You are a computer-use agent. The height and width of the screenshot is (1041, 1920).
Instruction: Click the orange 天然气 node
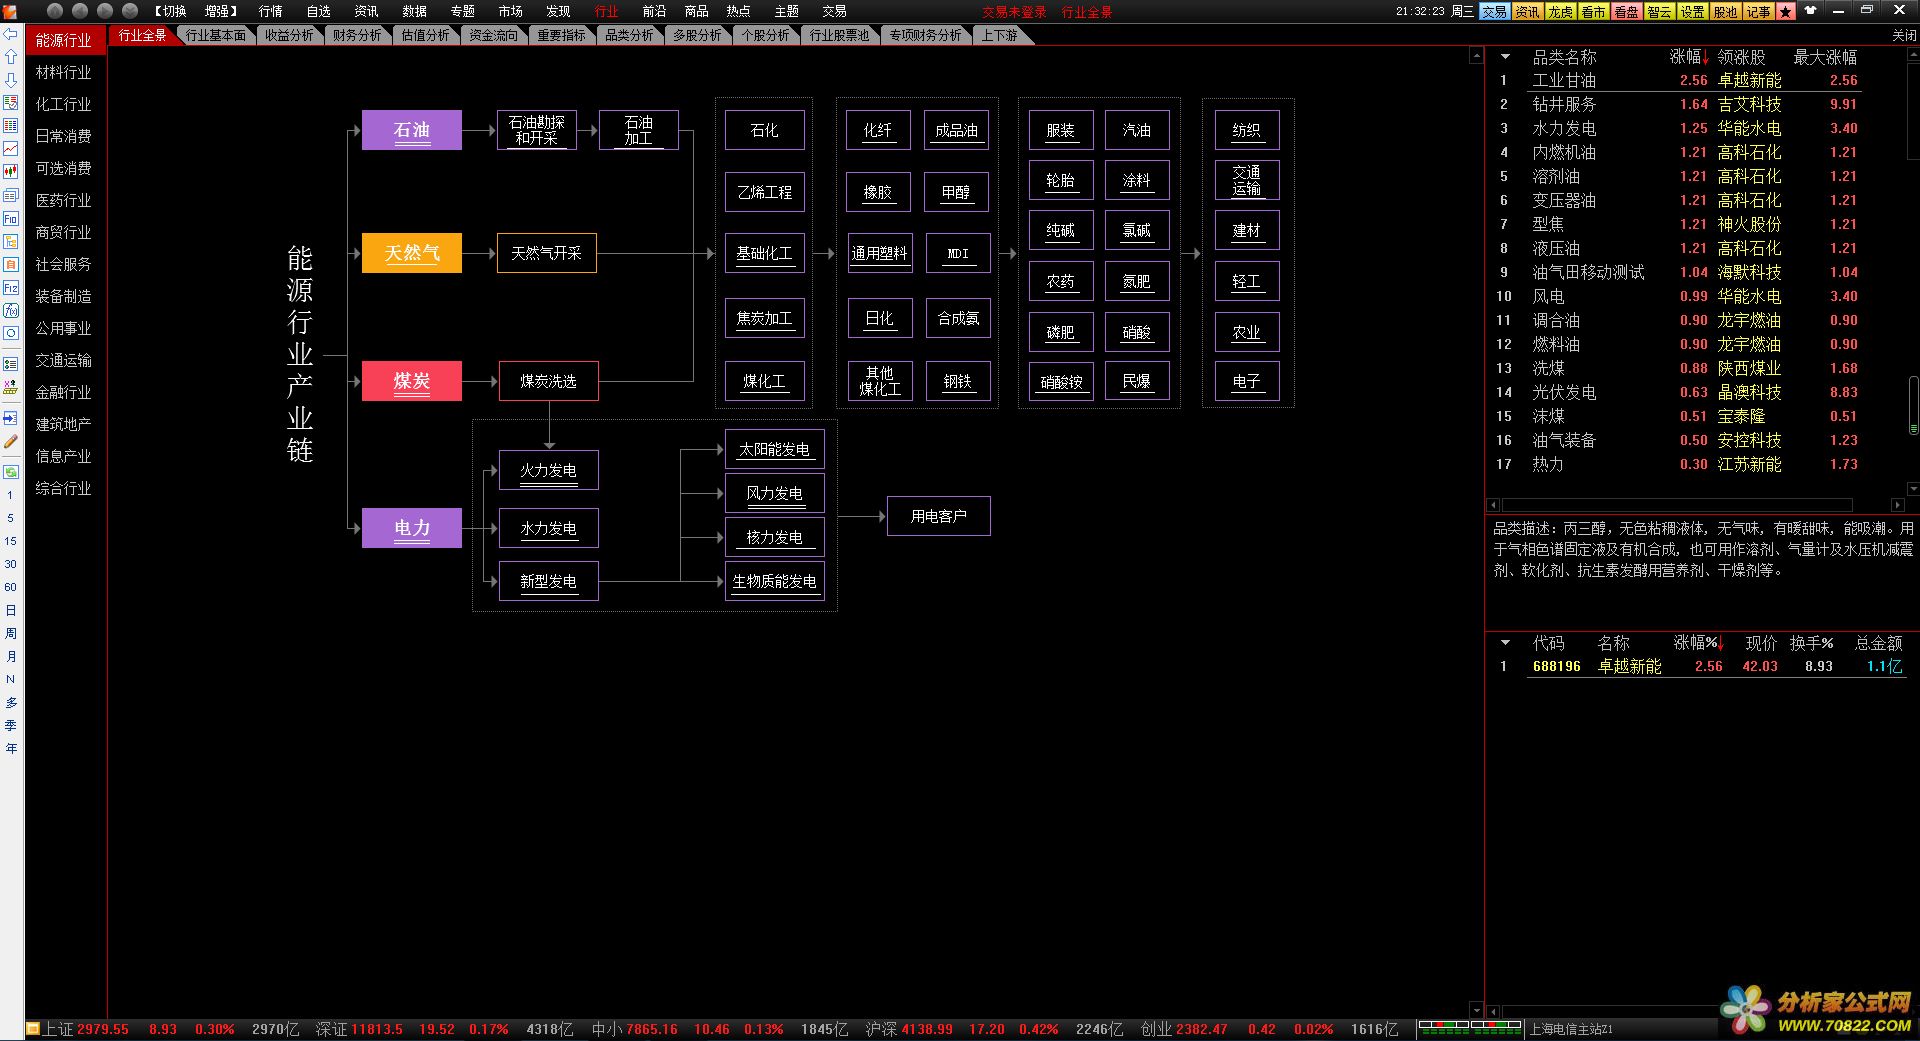pos(412,253)
